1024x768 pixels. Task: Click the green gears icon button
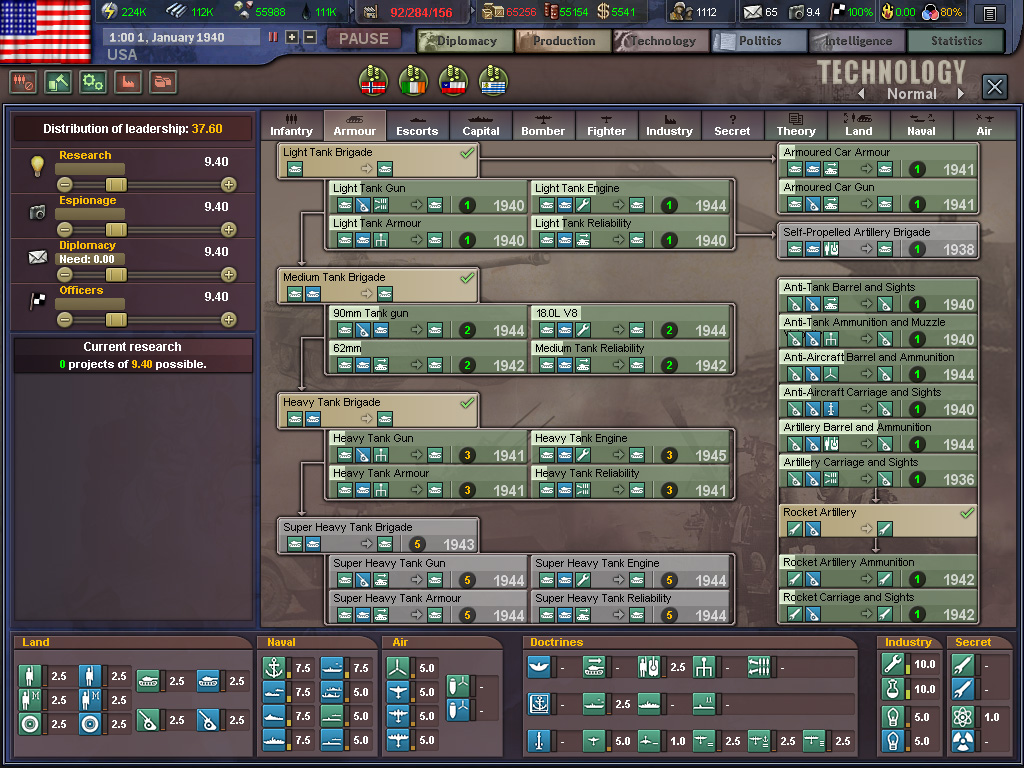pos(93,82)
